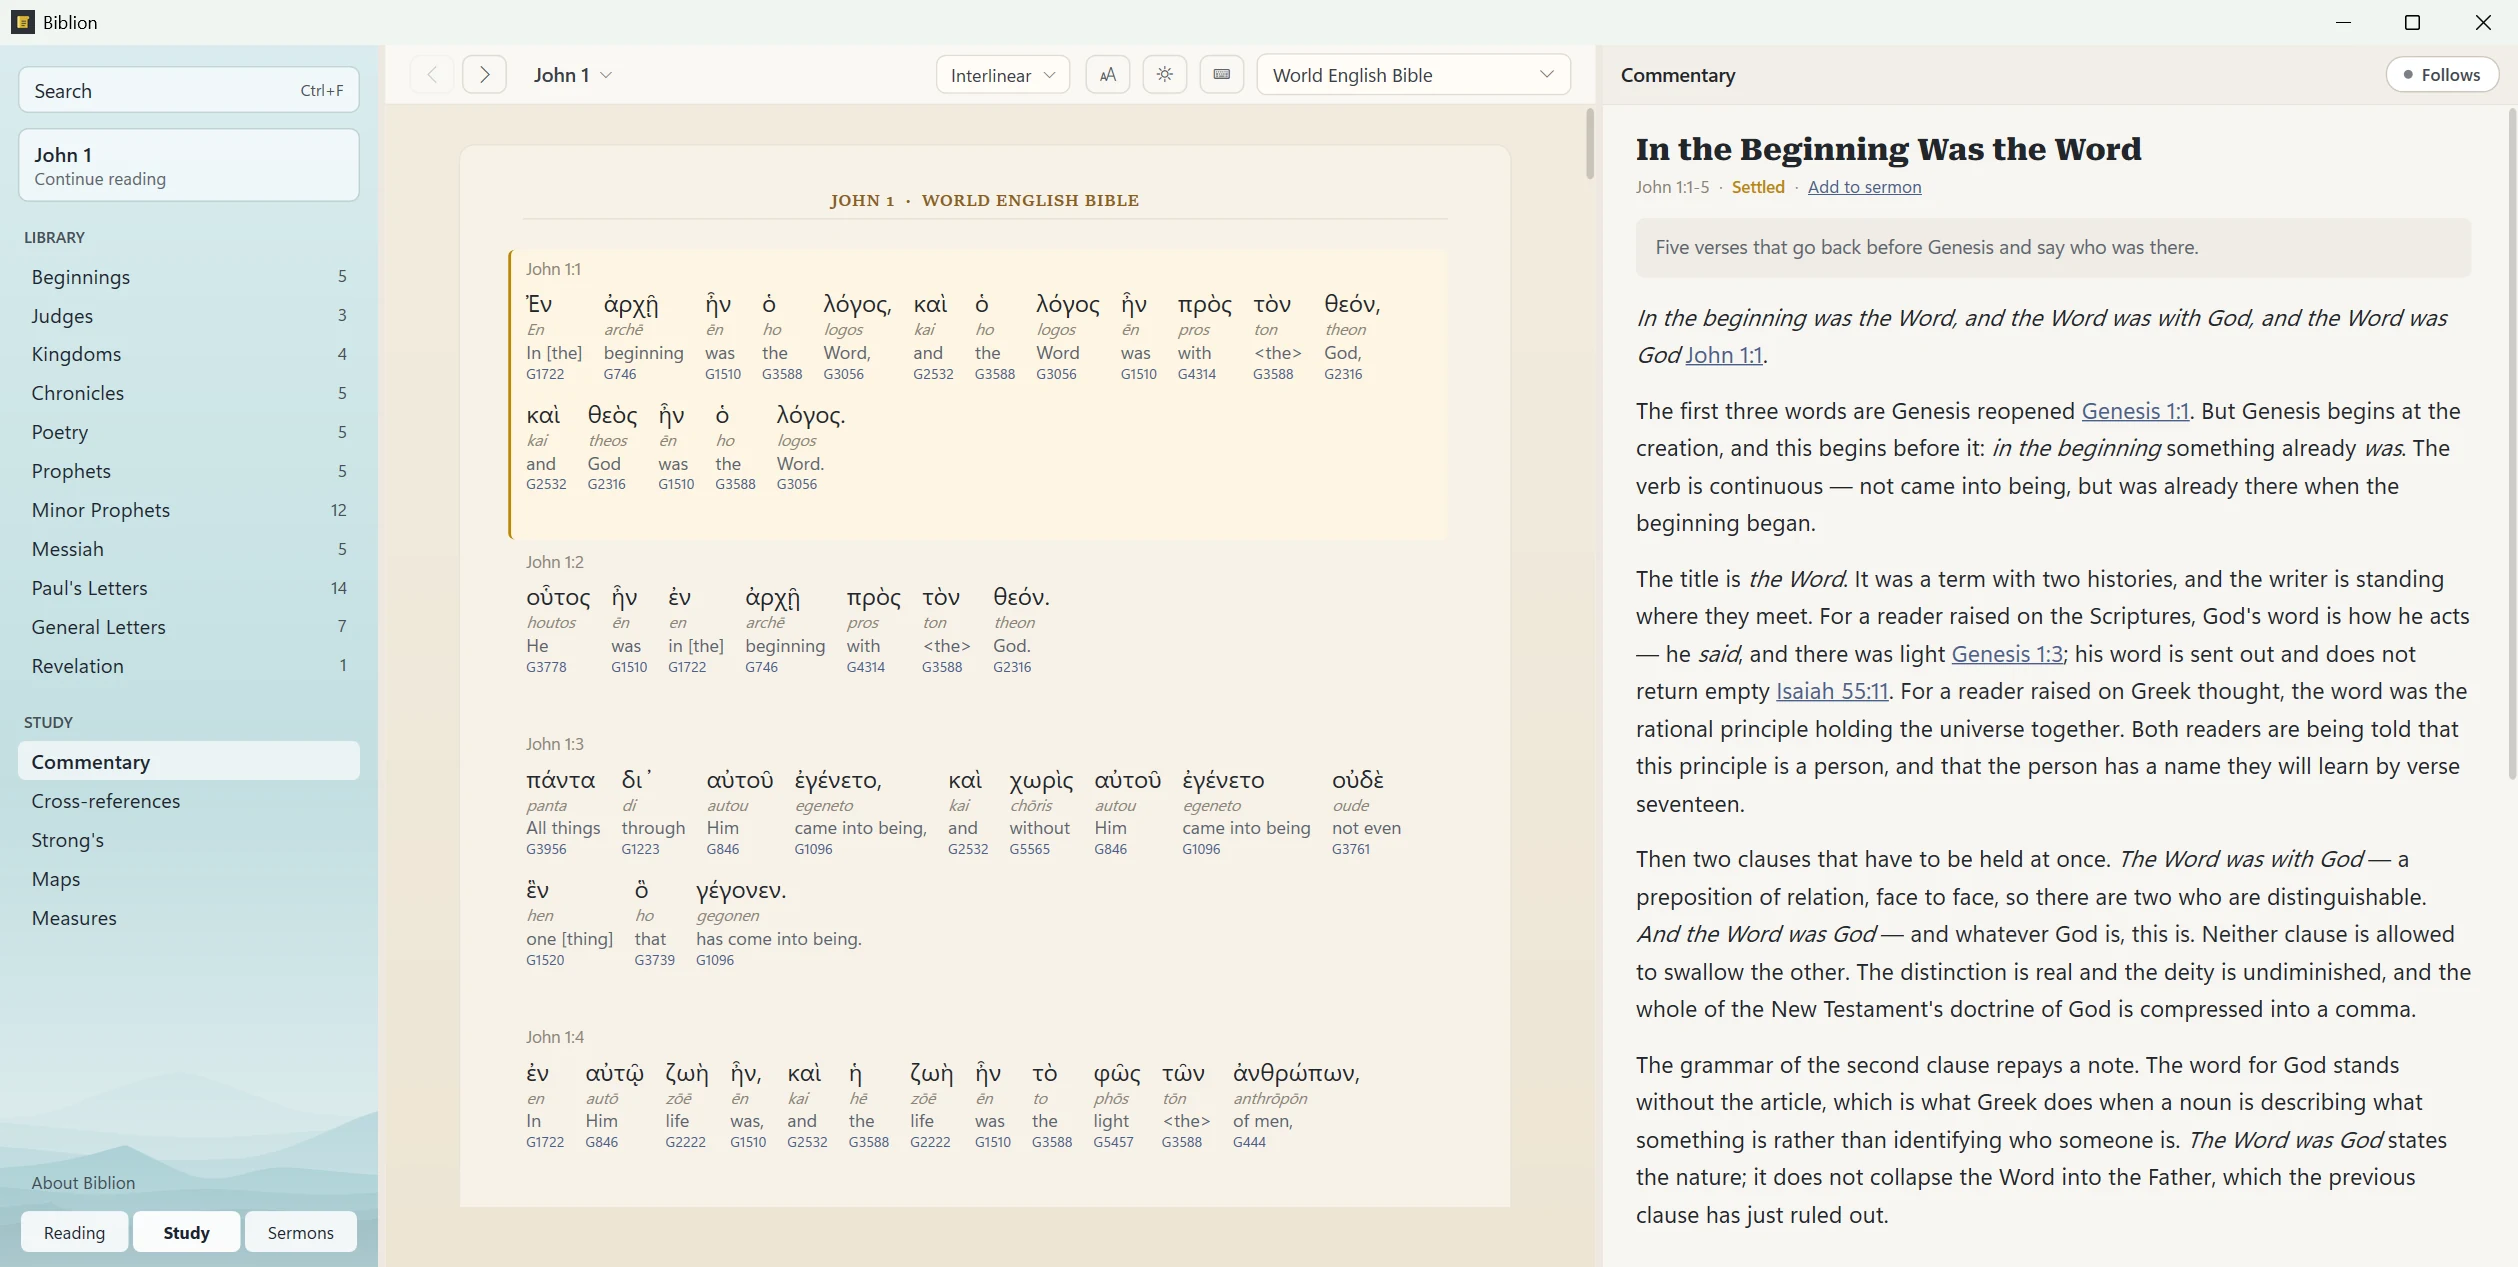The height and width of the screenshot is (1267, 2518).
Task: Click Strong's number G746 in John 1:1
Action: click(620, 374)
